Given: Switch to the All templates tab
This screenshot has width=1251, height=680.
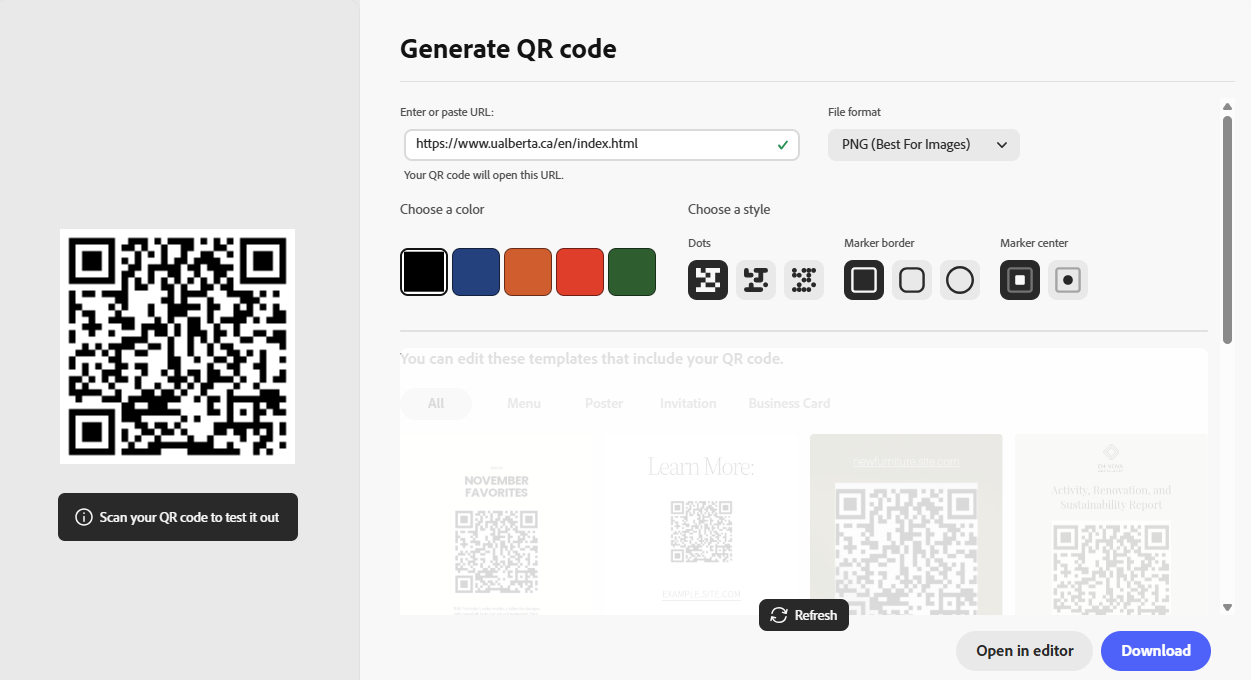Looking at the screenshot, I should pyautogui.click(x=436, y=403).
